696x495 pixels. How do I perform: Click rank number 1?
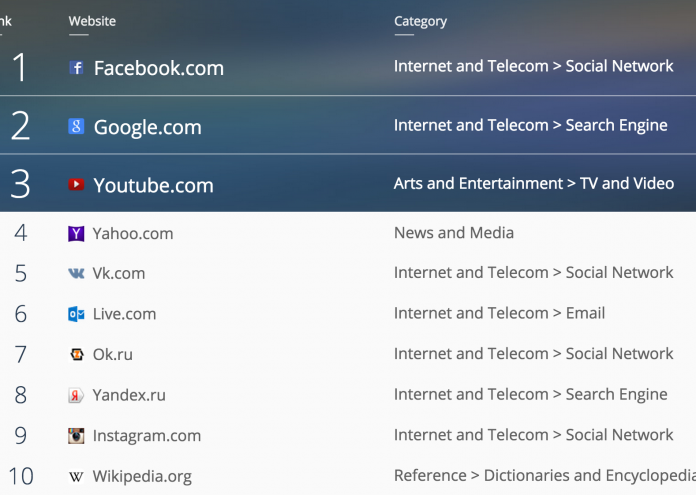[20, 67]
